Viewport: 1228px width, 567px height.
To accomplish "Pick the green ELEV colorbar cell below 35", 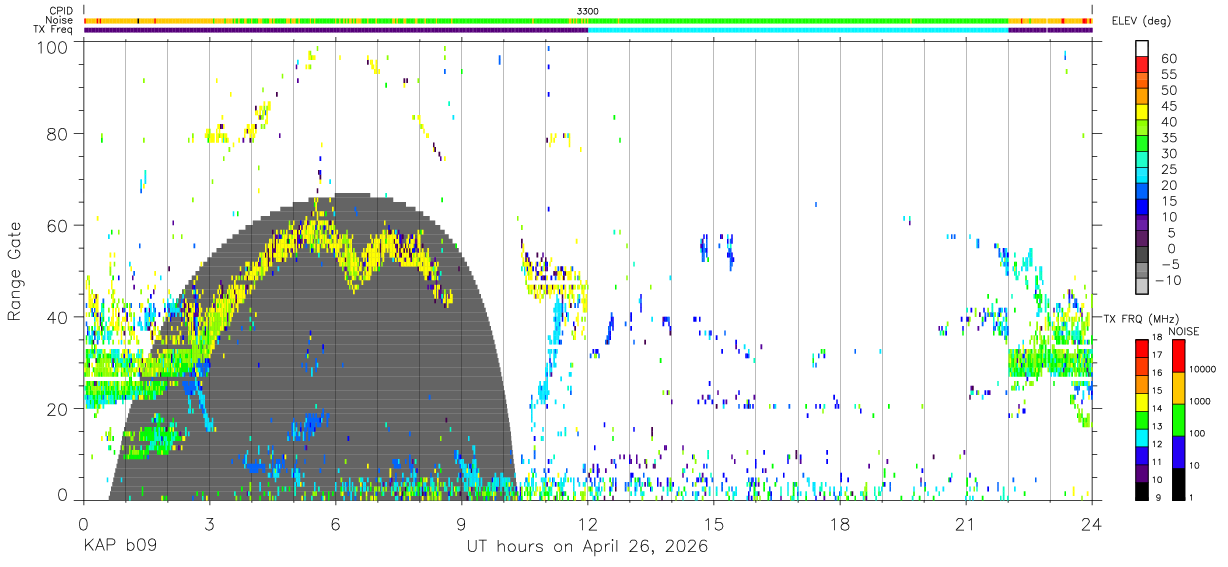I will pos(1142,143).
